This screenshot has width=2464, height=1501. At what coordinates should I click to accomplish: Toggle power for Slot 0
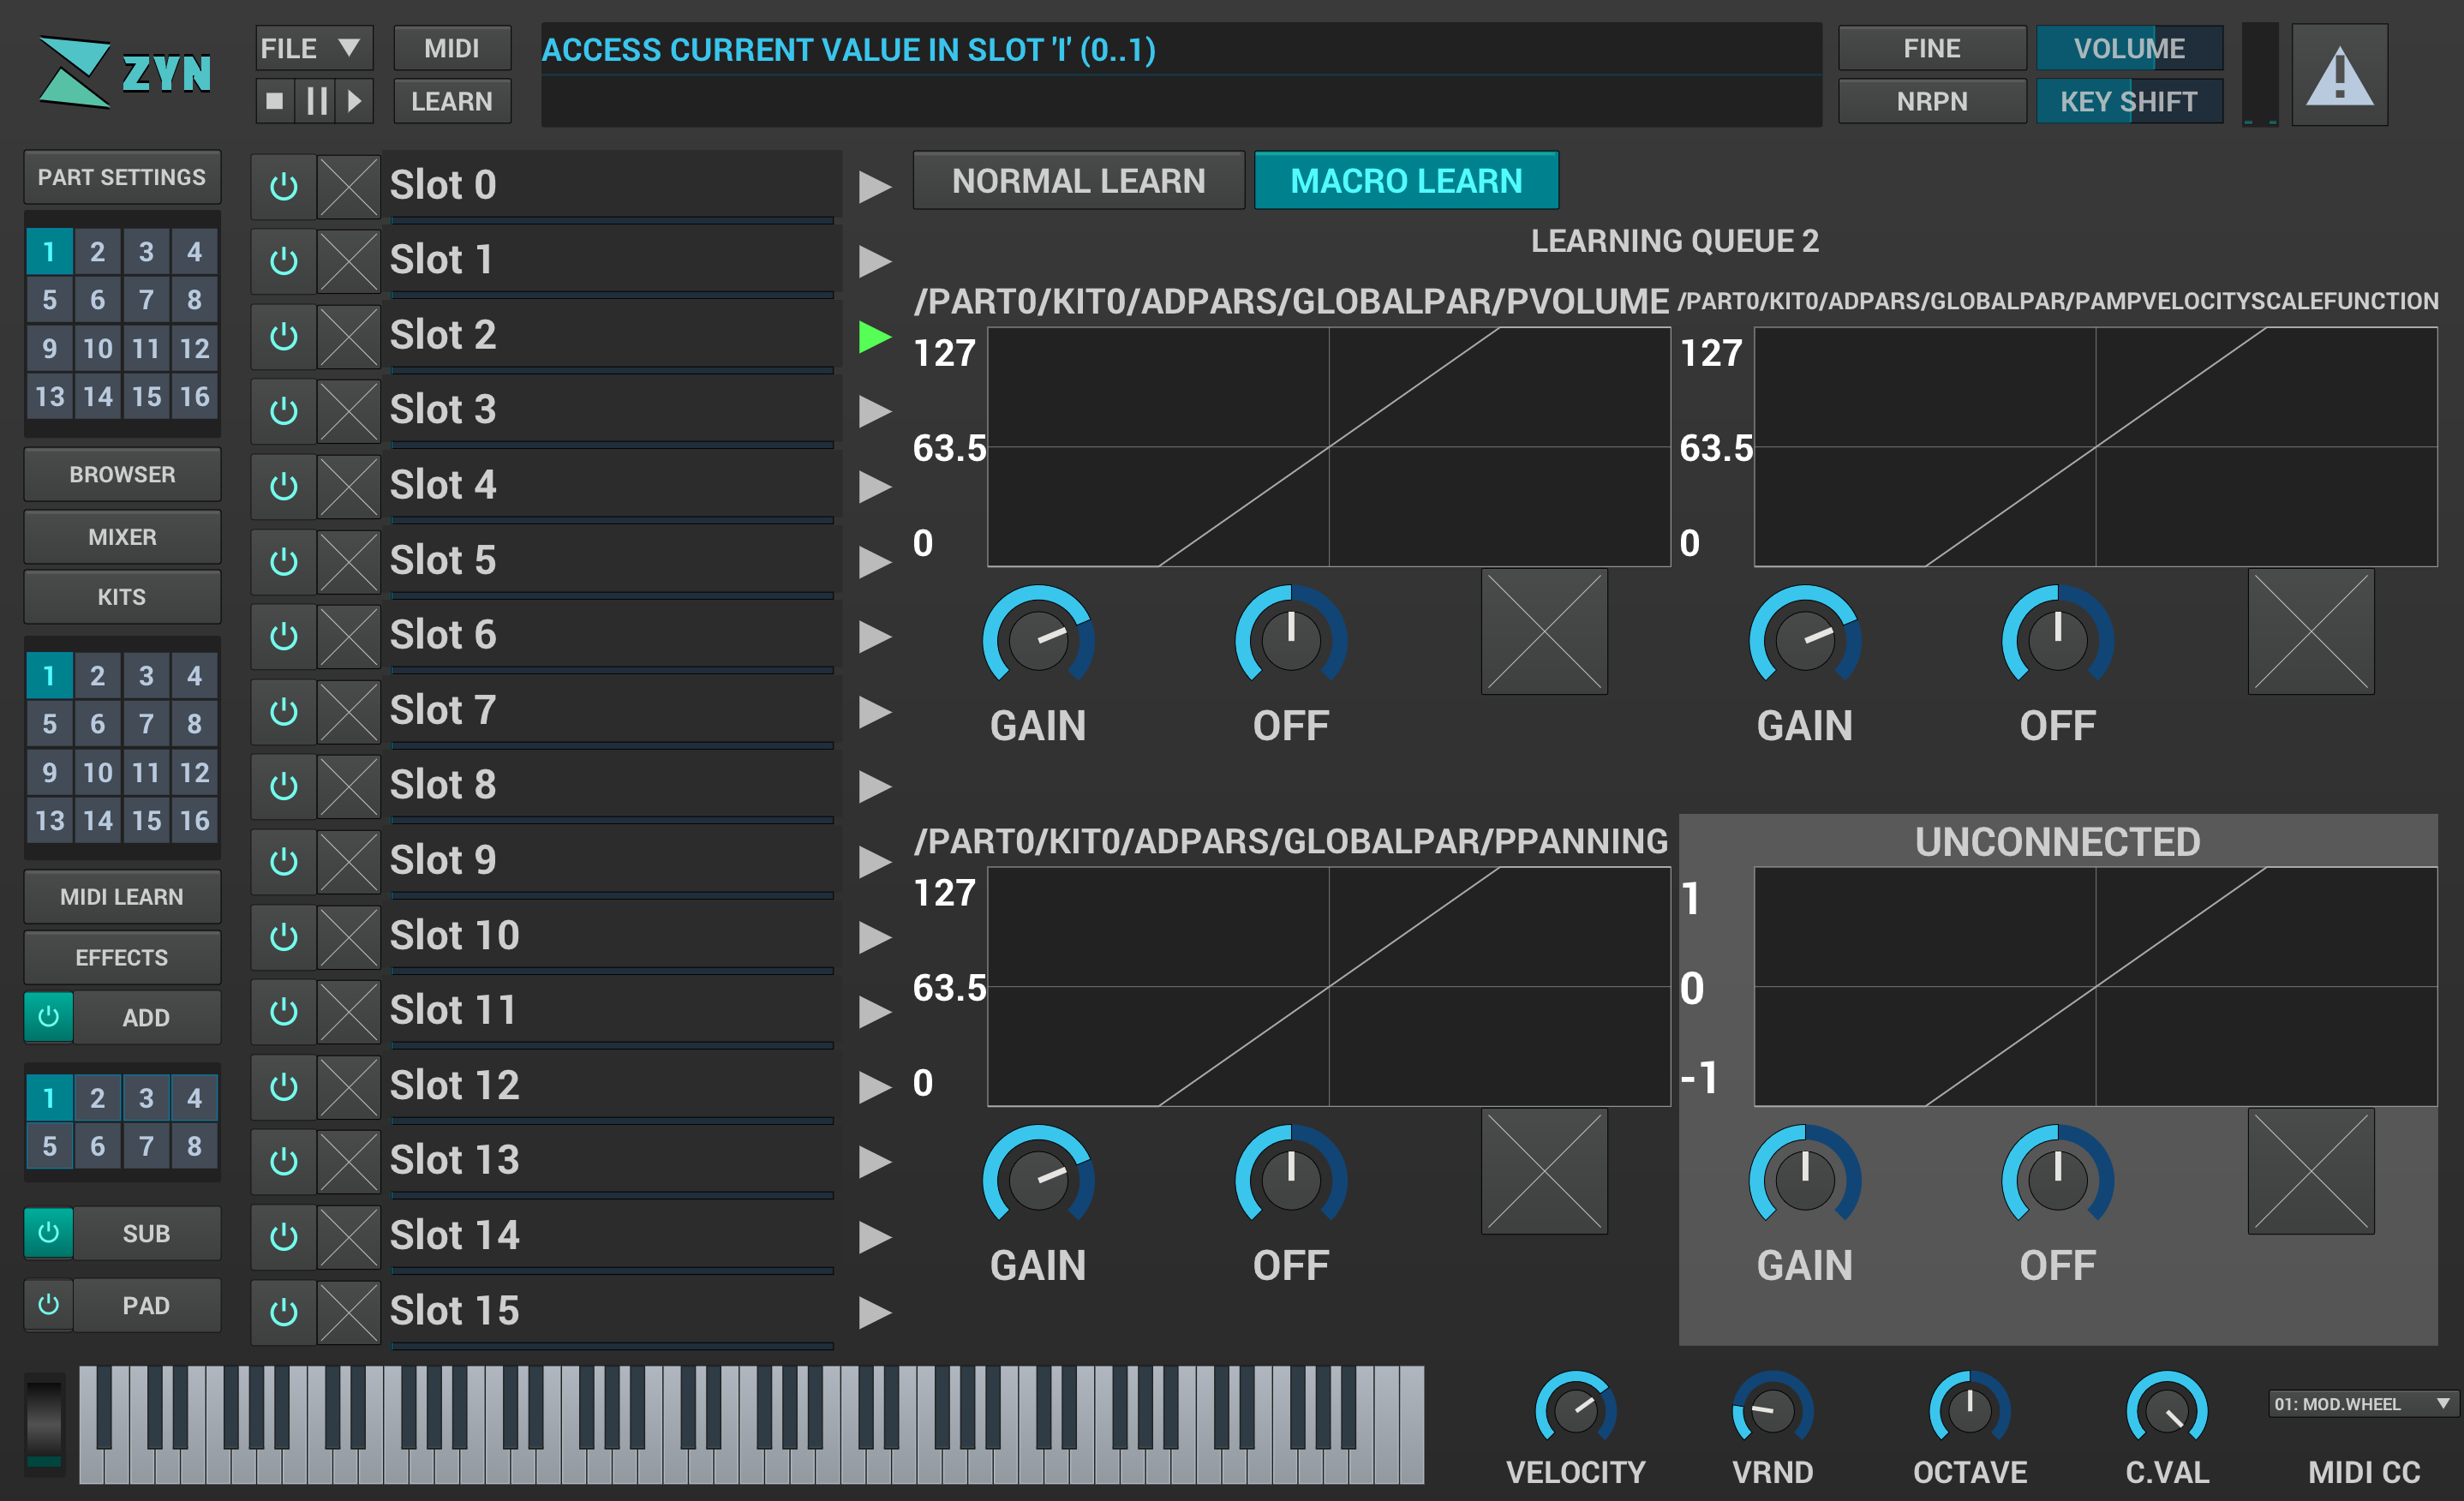(284, 186)
